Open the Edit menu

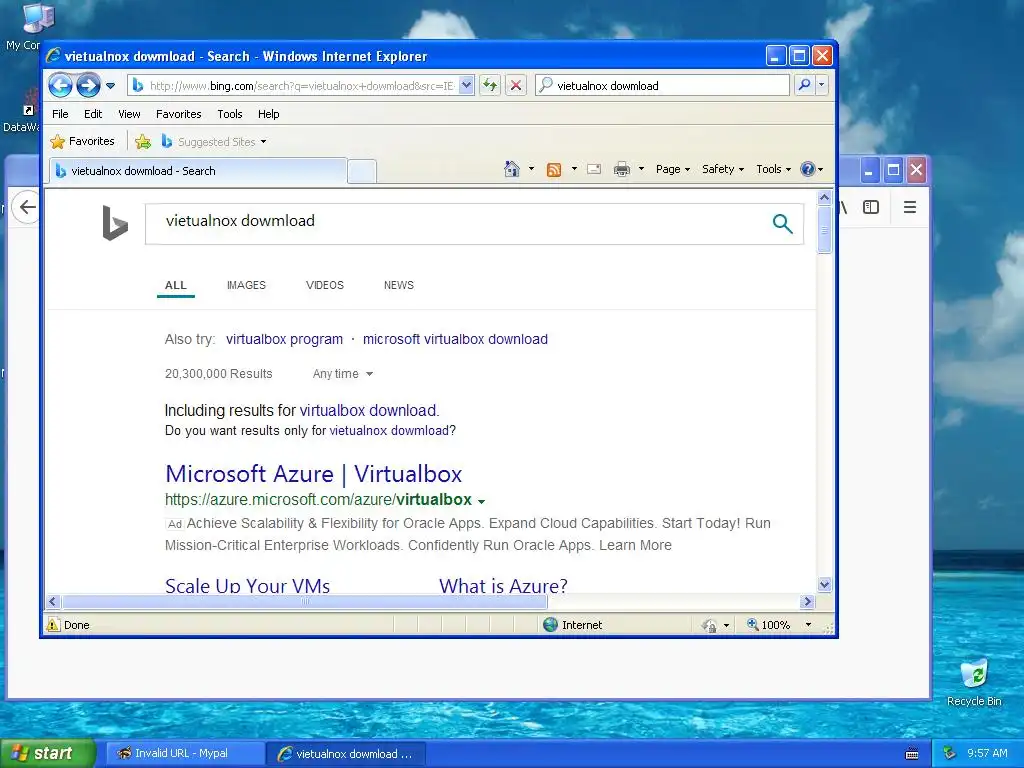pos(93,114)
